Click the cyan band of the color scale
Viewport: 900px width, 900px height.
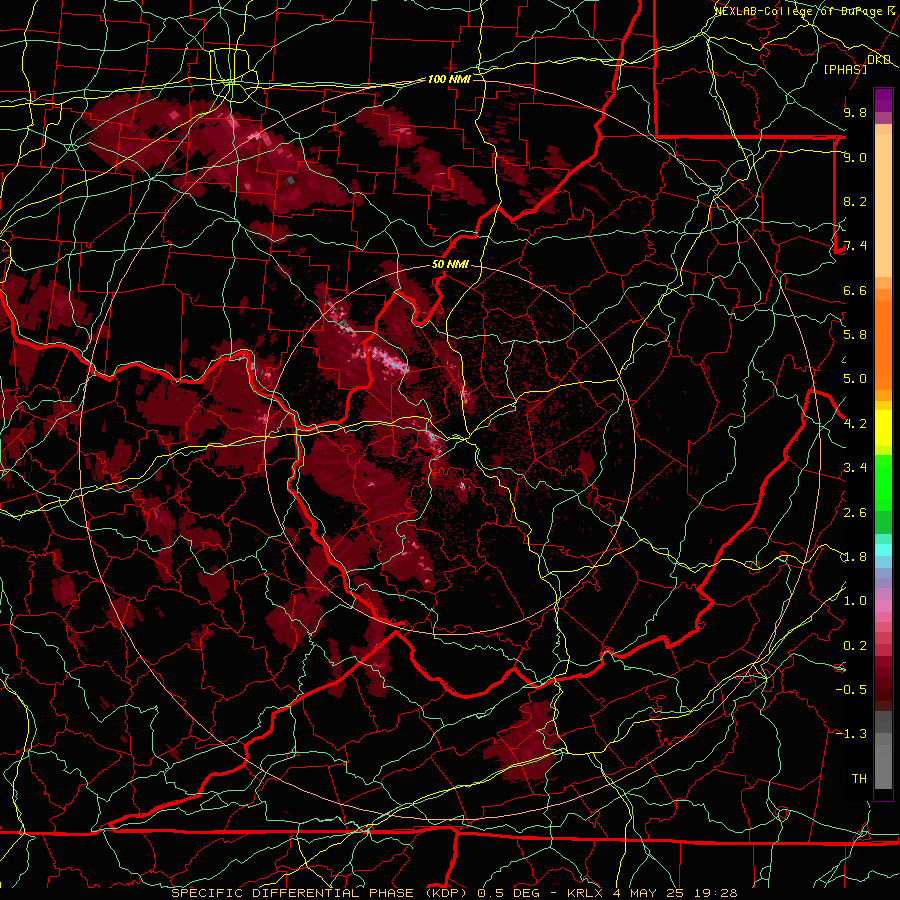click(x=883, y=550)
